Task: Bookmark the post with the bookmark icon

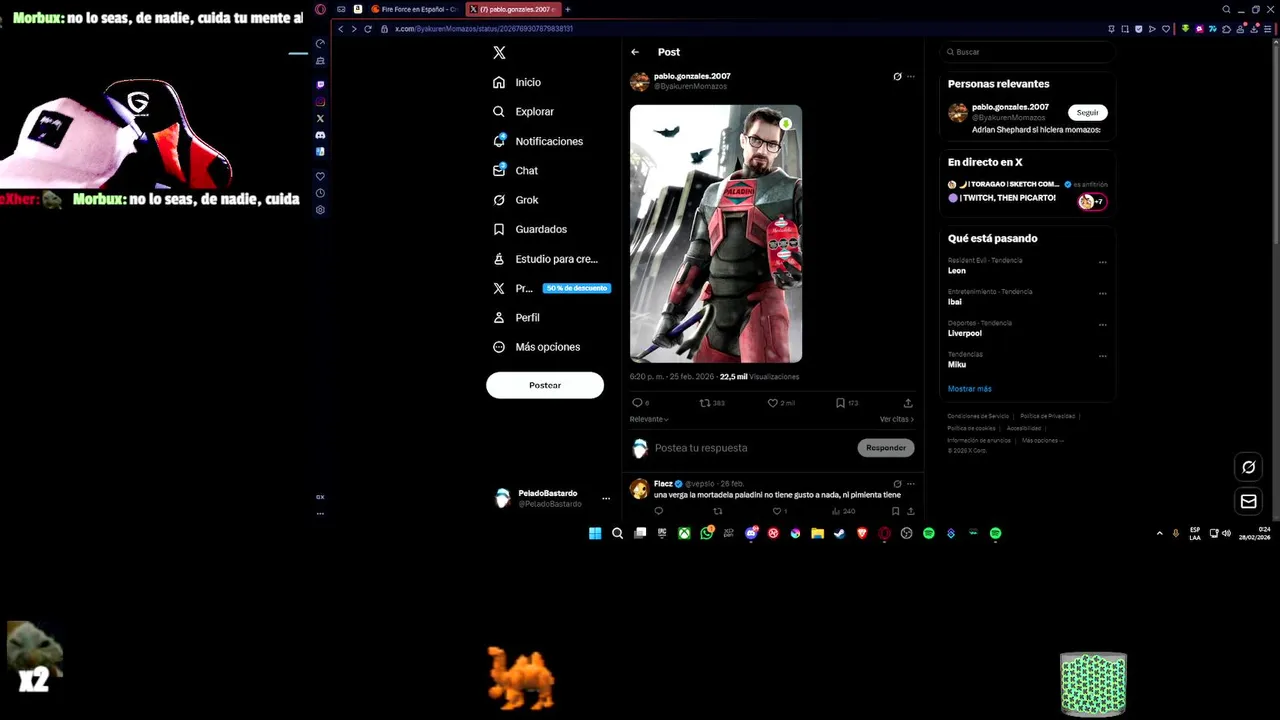Action: (x=840, y=403)
